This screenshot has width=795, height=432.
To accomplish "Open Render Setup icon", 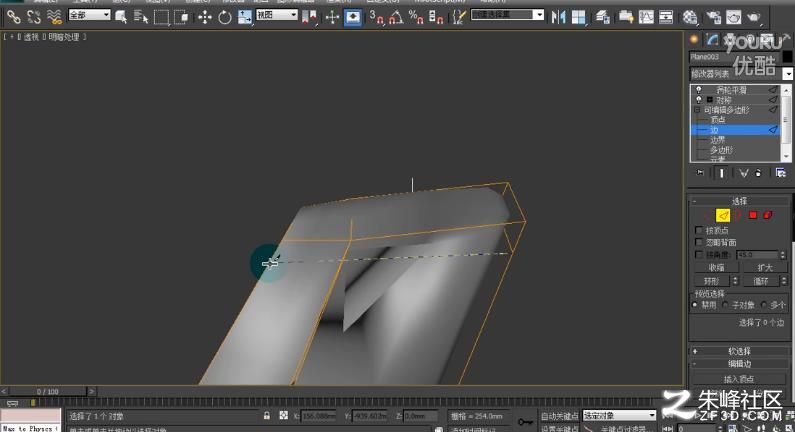I will click(714, 17).
